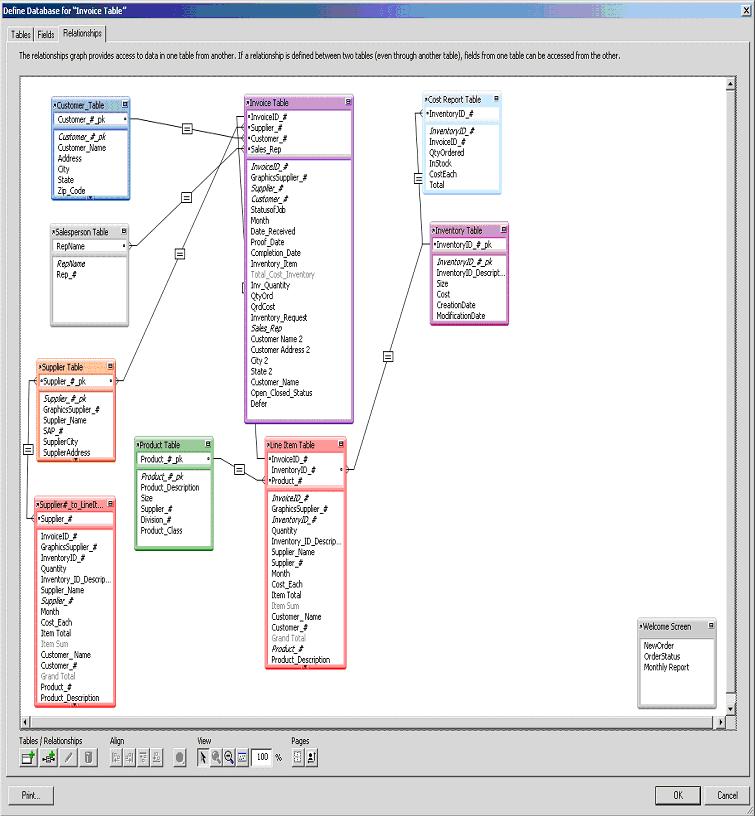This screenshot has height=816, width=755.
Task: Click the show page breaks icon
Action: pos(298,758)
